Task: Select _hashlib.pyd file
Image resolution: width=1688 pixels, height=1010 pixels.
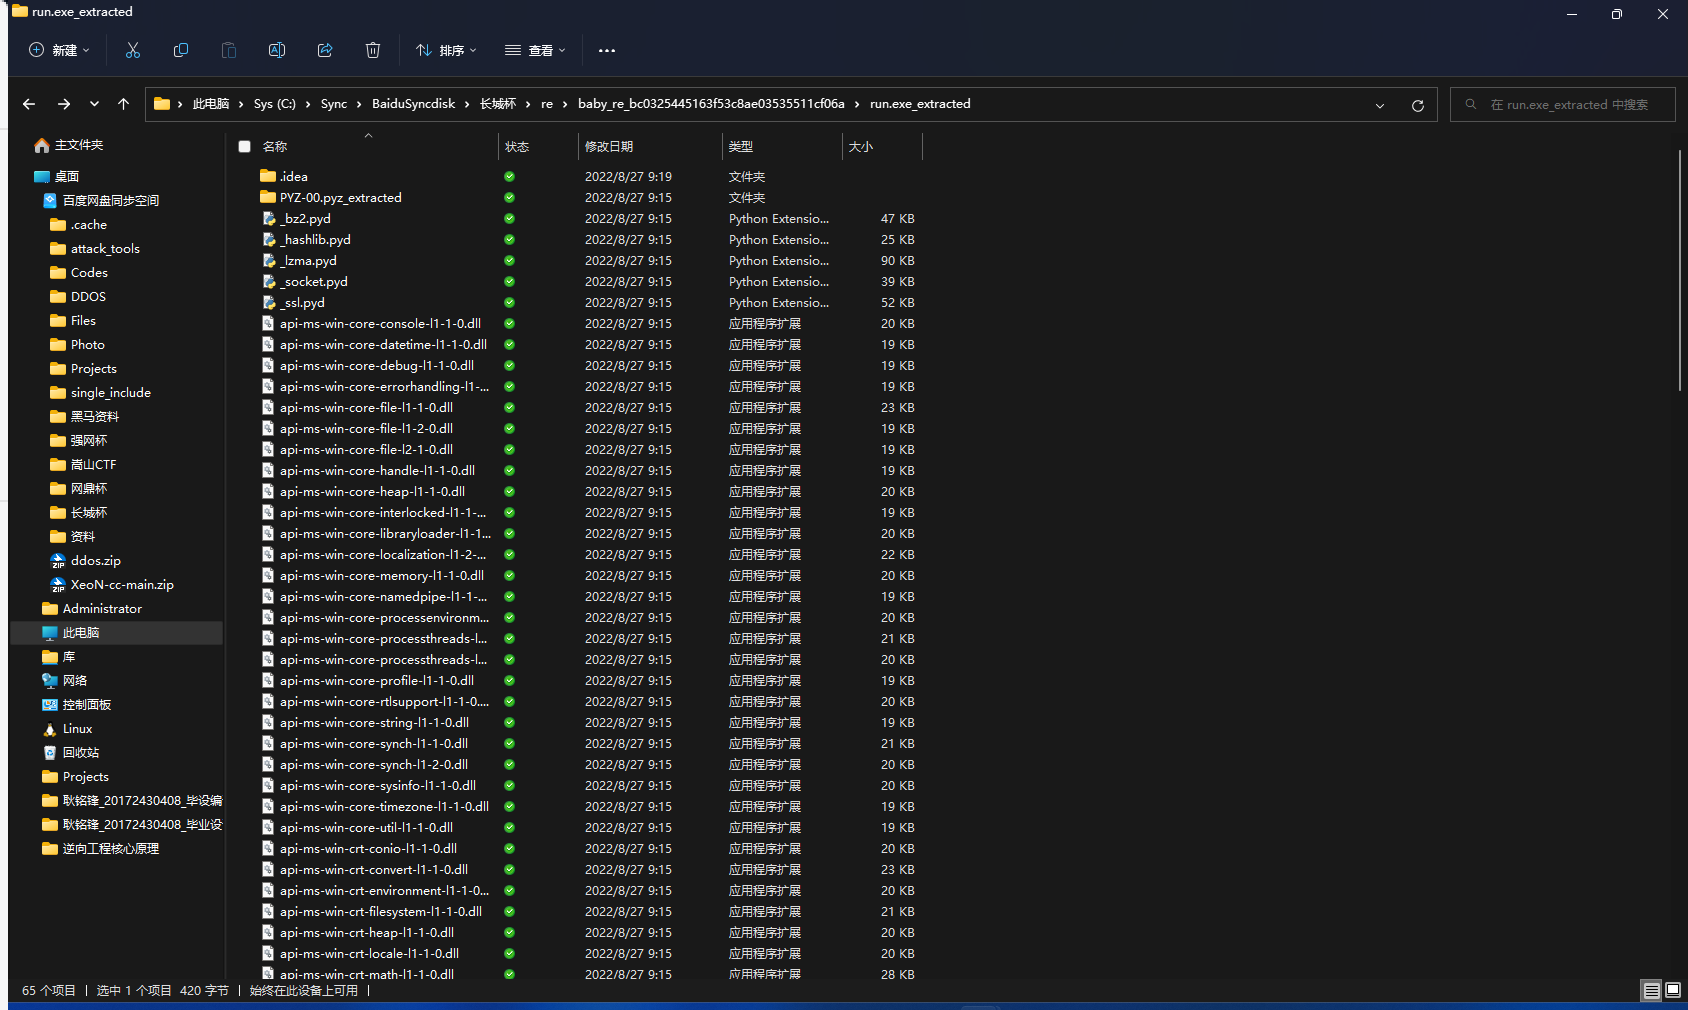Action: point(315,239)
